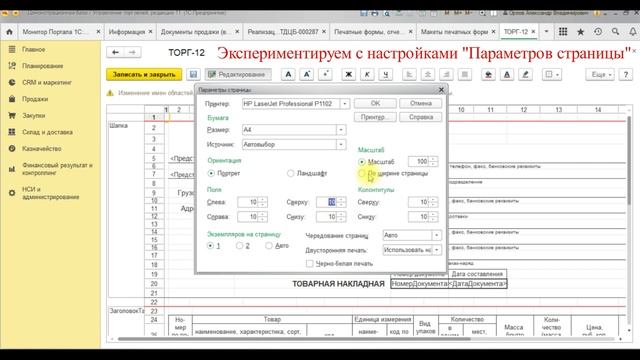The height and width of the screenshot is (360, 640).
Task: Select Портрет orientation
Action: click(x=211, y=173)
